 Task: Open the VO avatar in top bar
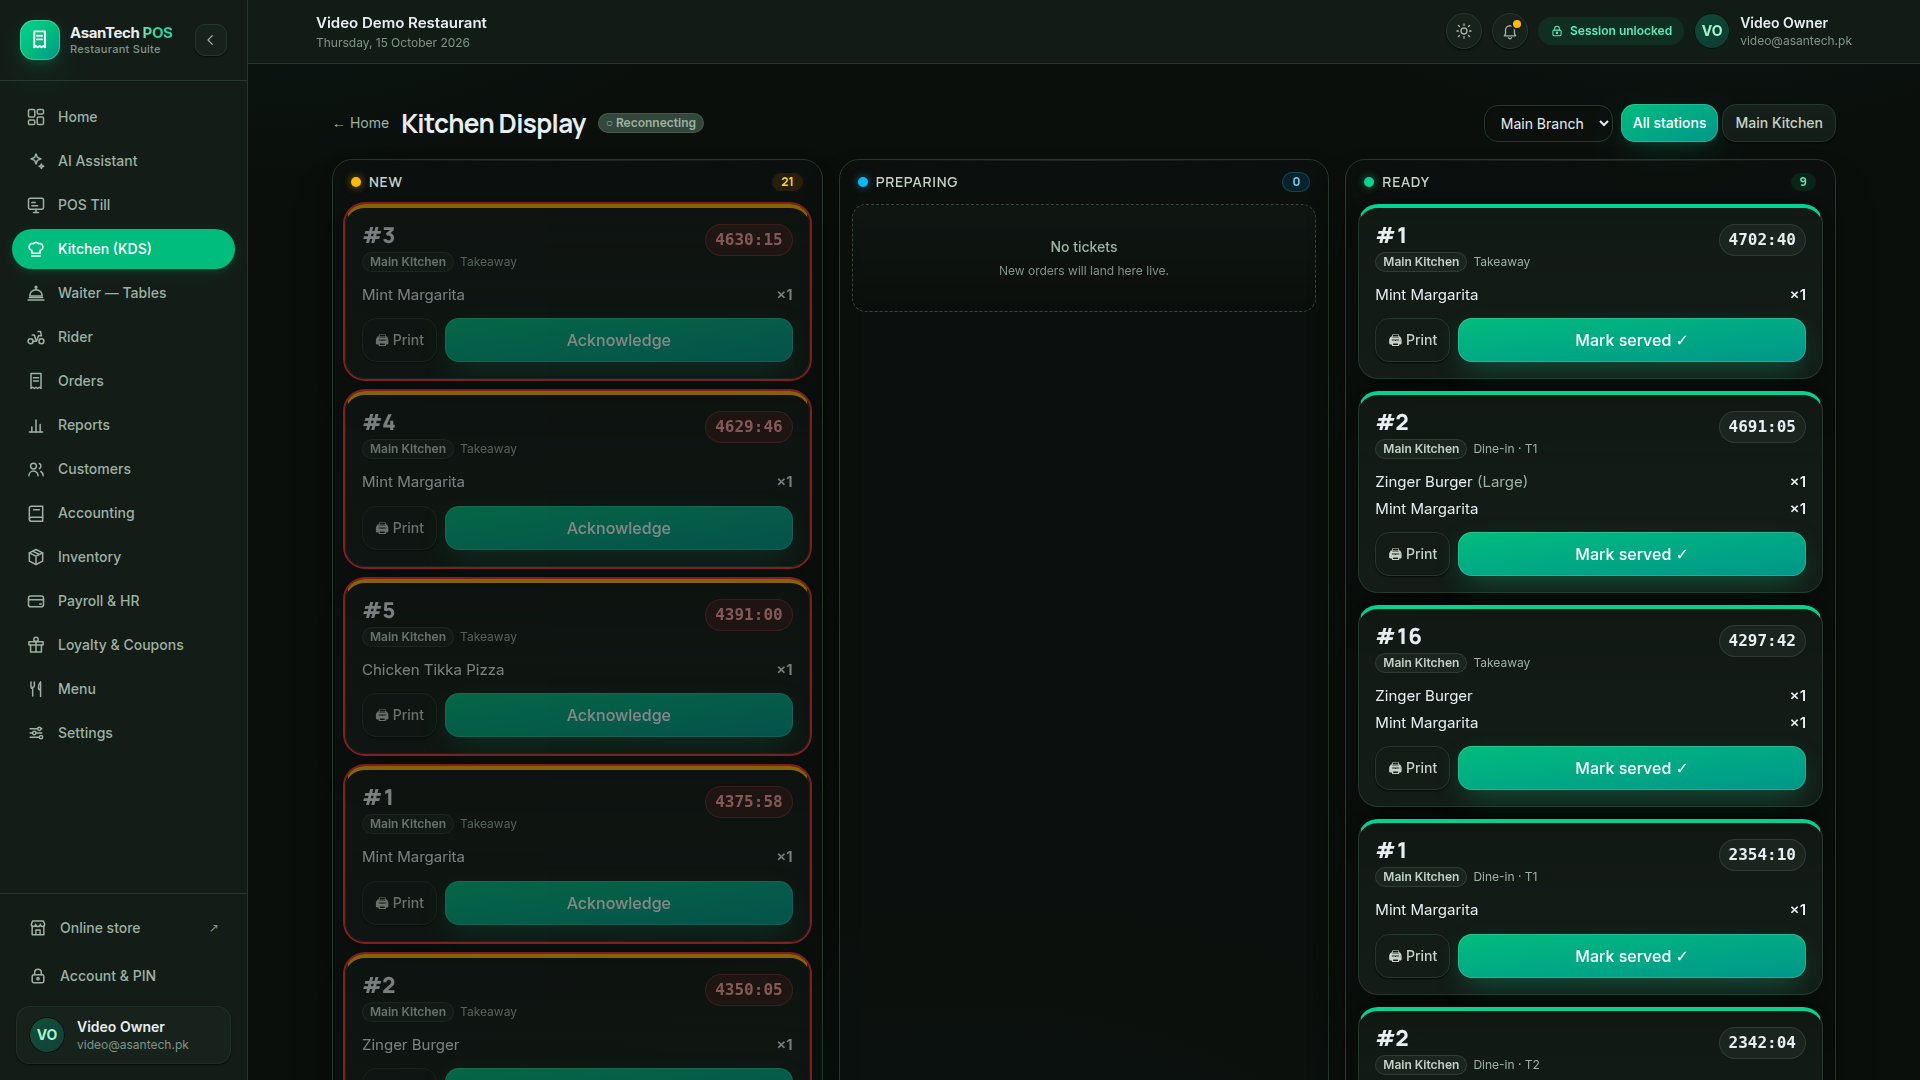click(x=1712, y=31)
